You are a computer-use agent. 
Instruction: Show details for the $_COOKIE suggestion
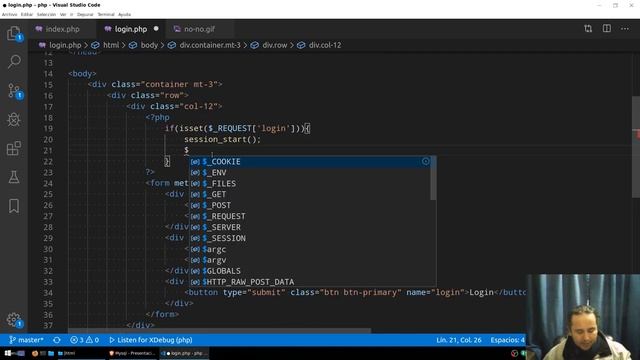tap(426, 161)
